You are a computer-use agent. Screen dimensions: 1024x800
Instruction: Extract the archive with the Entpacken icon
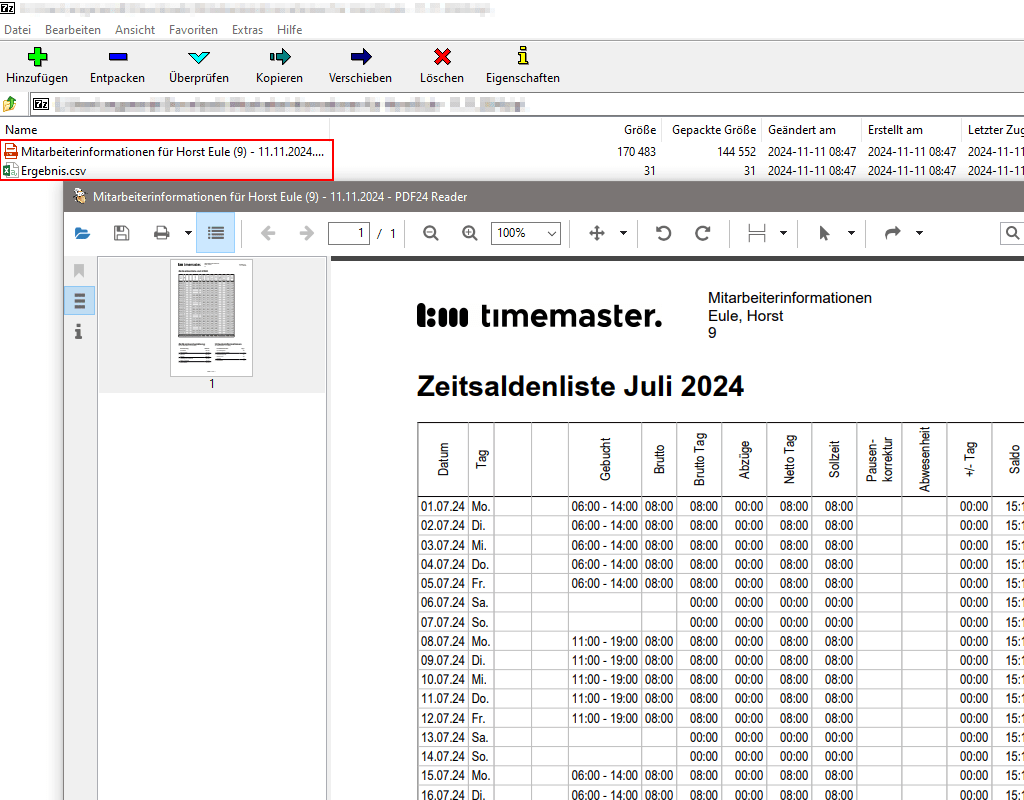coord(117,65)
